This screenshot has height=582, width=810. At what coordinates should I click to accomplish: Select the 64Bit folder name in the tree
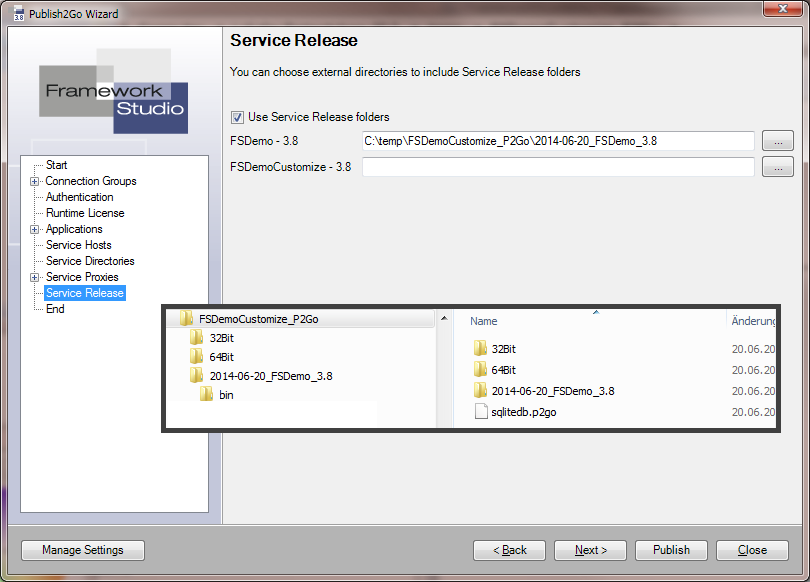click(x=222, y=357)
